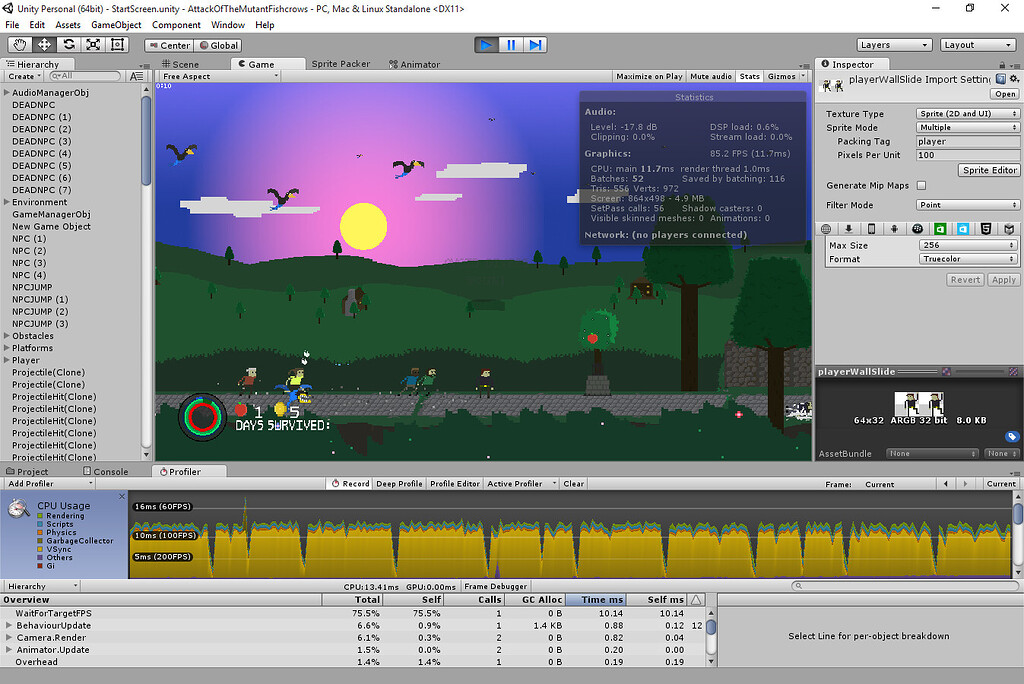Select the Android platform override icon

pos(894,229)
